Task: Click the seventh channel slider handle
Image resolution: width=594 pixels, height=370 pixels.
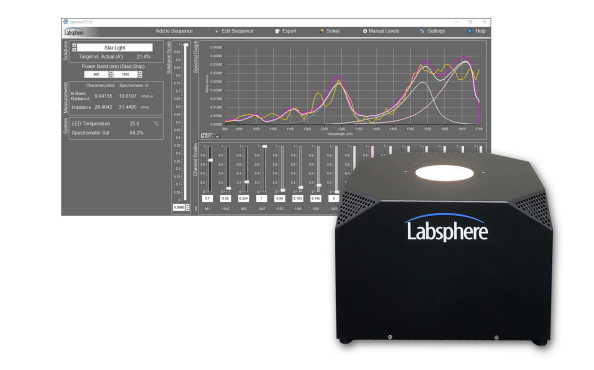Action: (319, 186)
